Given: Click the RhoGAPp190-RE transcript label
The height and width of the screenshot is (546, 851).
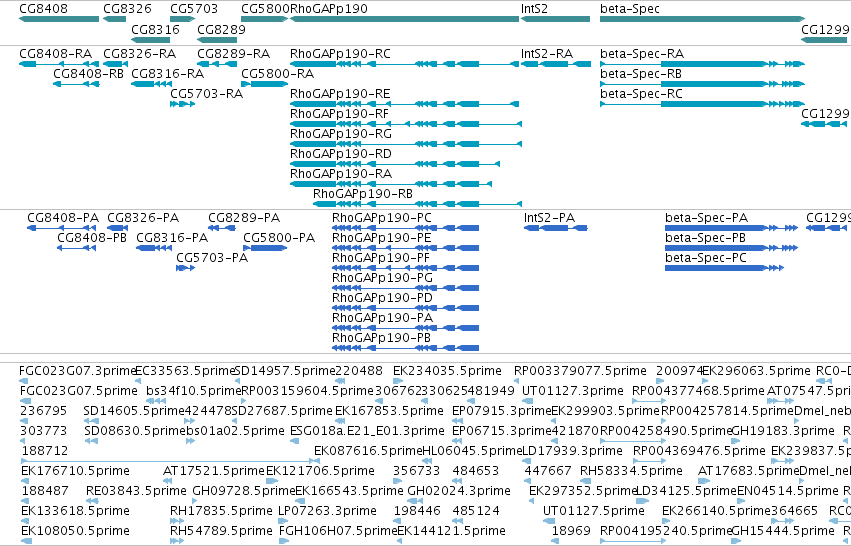Looking at the screenshot, I should (x=340, y=94).
